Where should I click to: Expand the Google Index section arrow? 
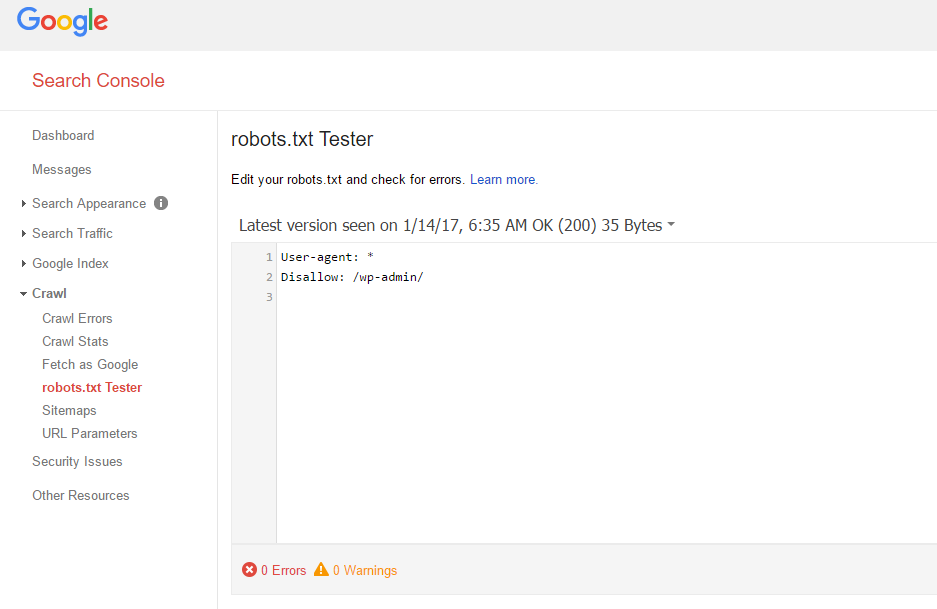(x=23, y=264)
